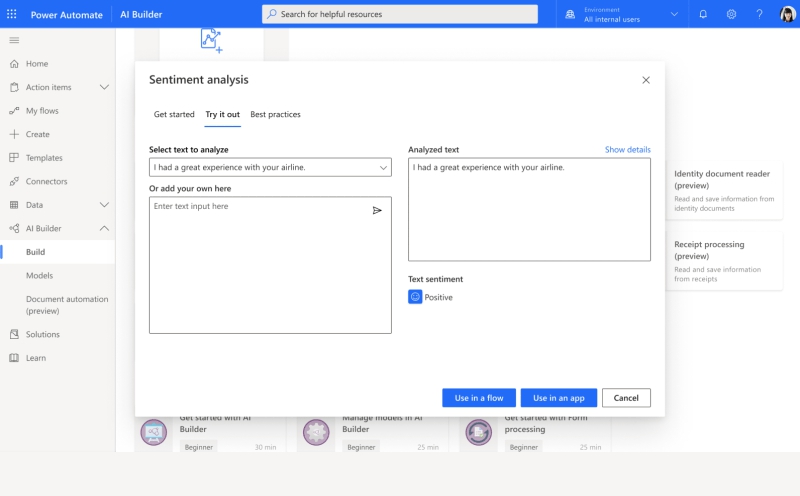
Task: Click the Analyzed text box
Action: tap(529, 209)
